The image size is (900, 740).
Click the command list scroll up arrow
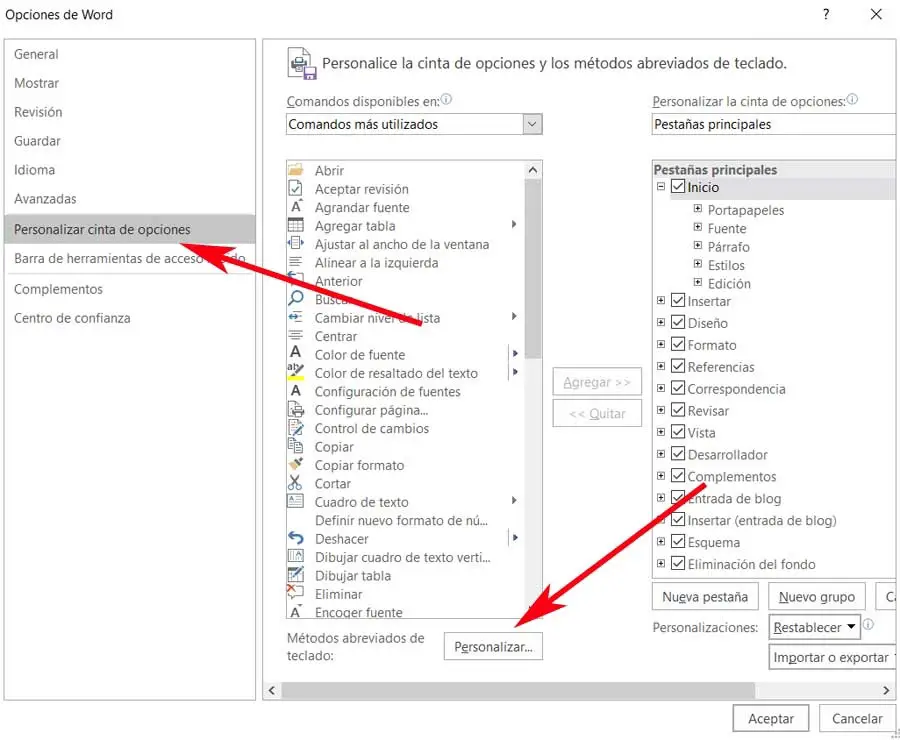533,170
